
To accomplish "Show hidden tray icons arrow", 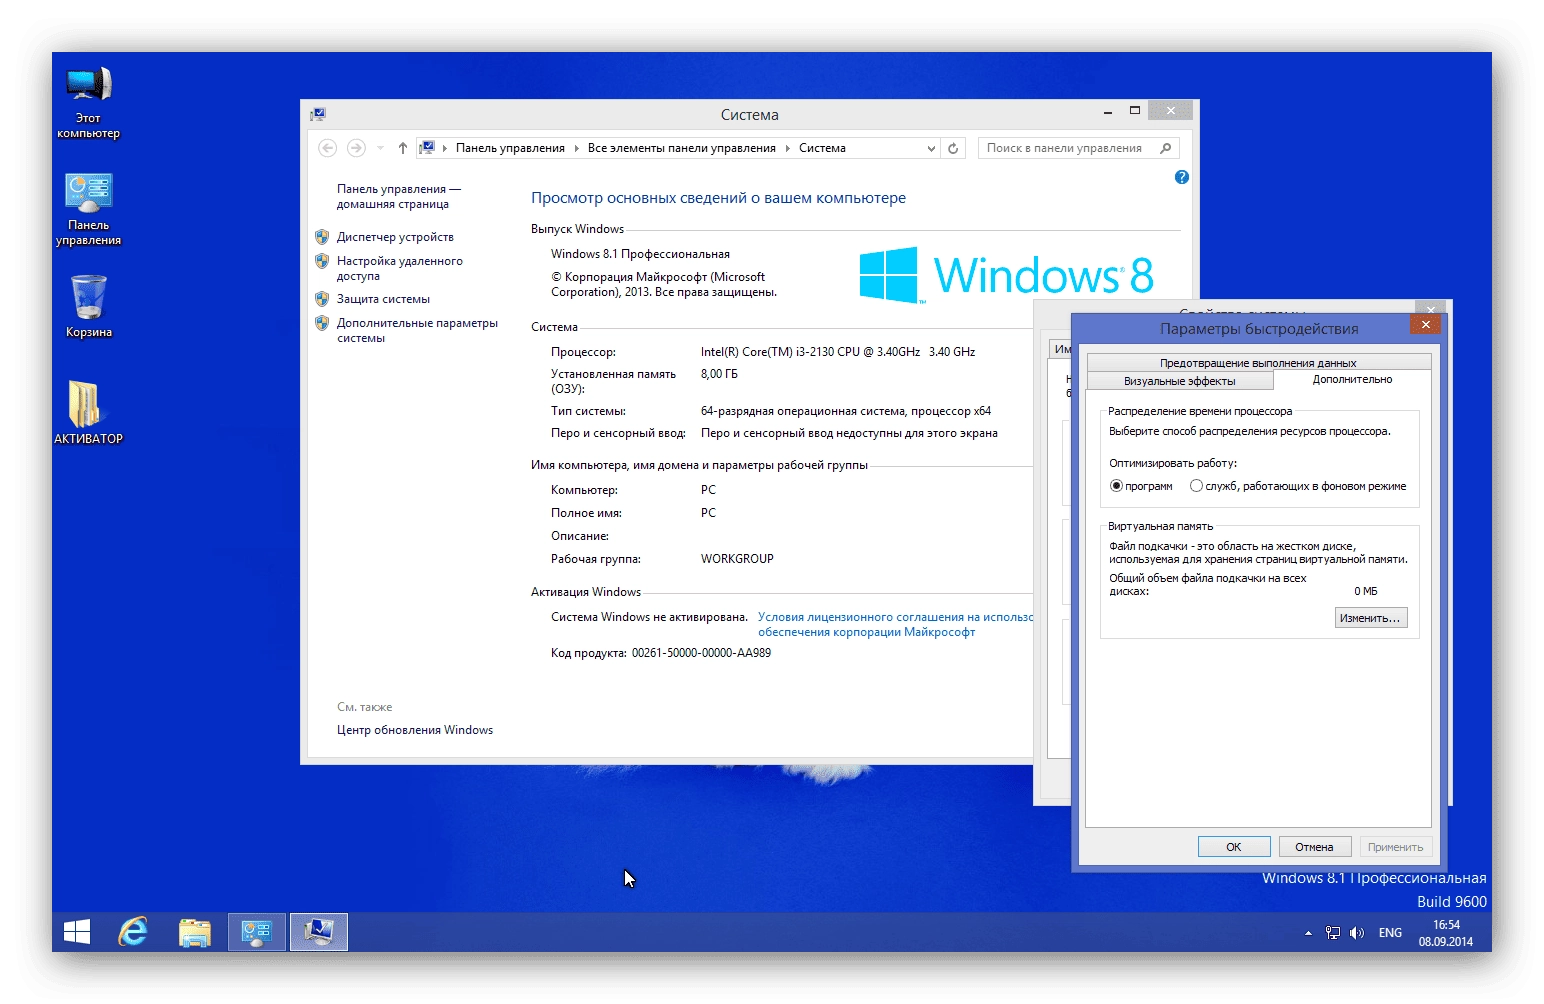I will pyautogui.click(x=1308, y=933).
